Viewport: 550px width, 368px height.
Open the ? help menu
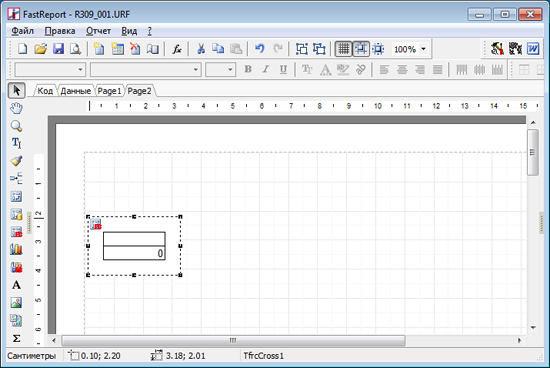tap(149, 31)
